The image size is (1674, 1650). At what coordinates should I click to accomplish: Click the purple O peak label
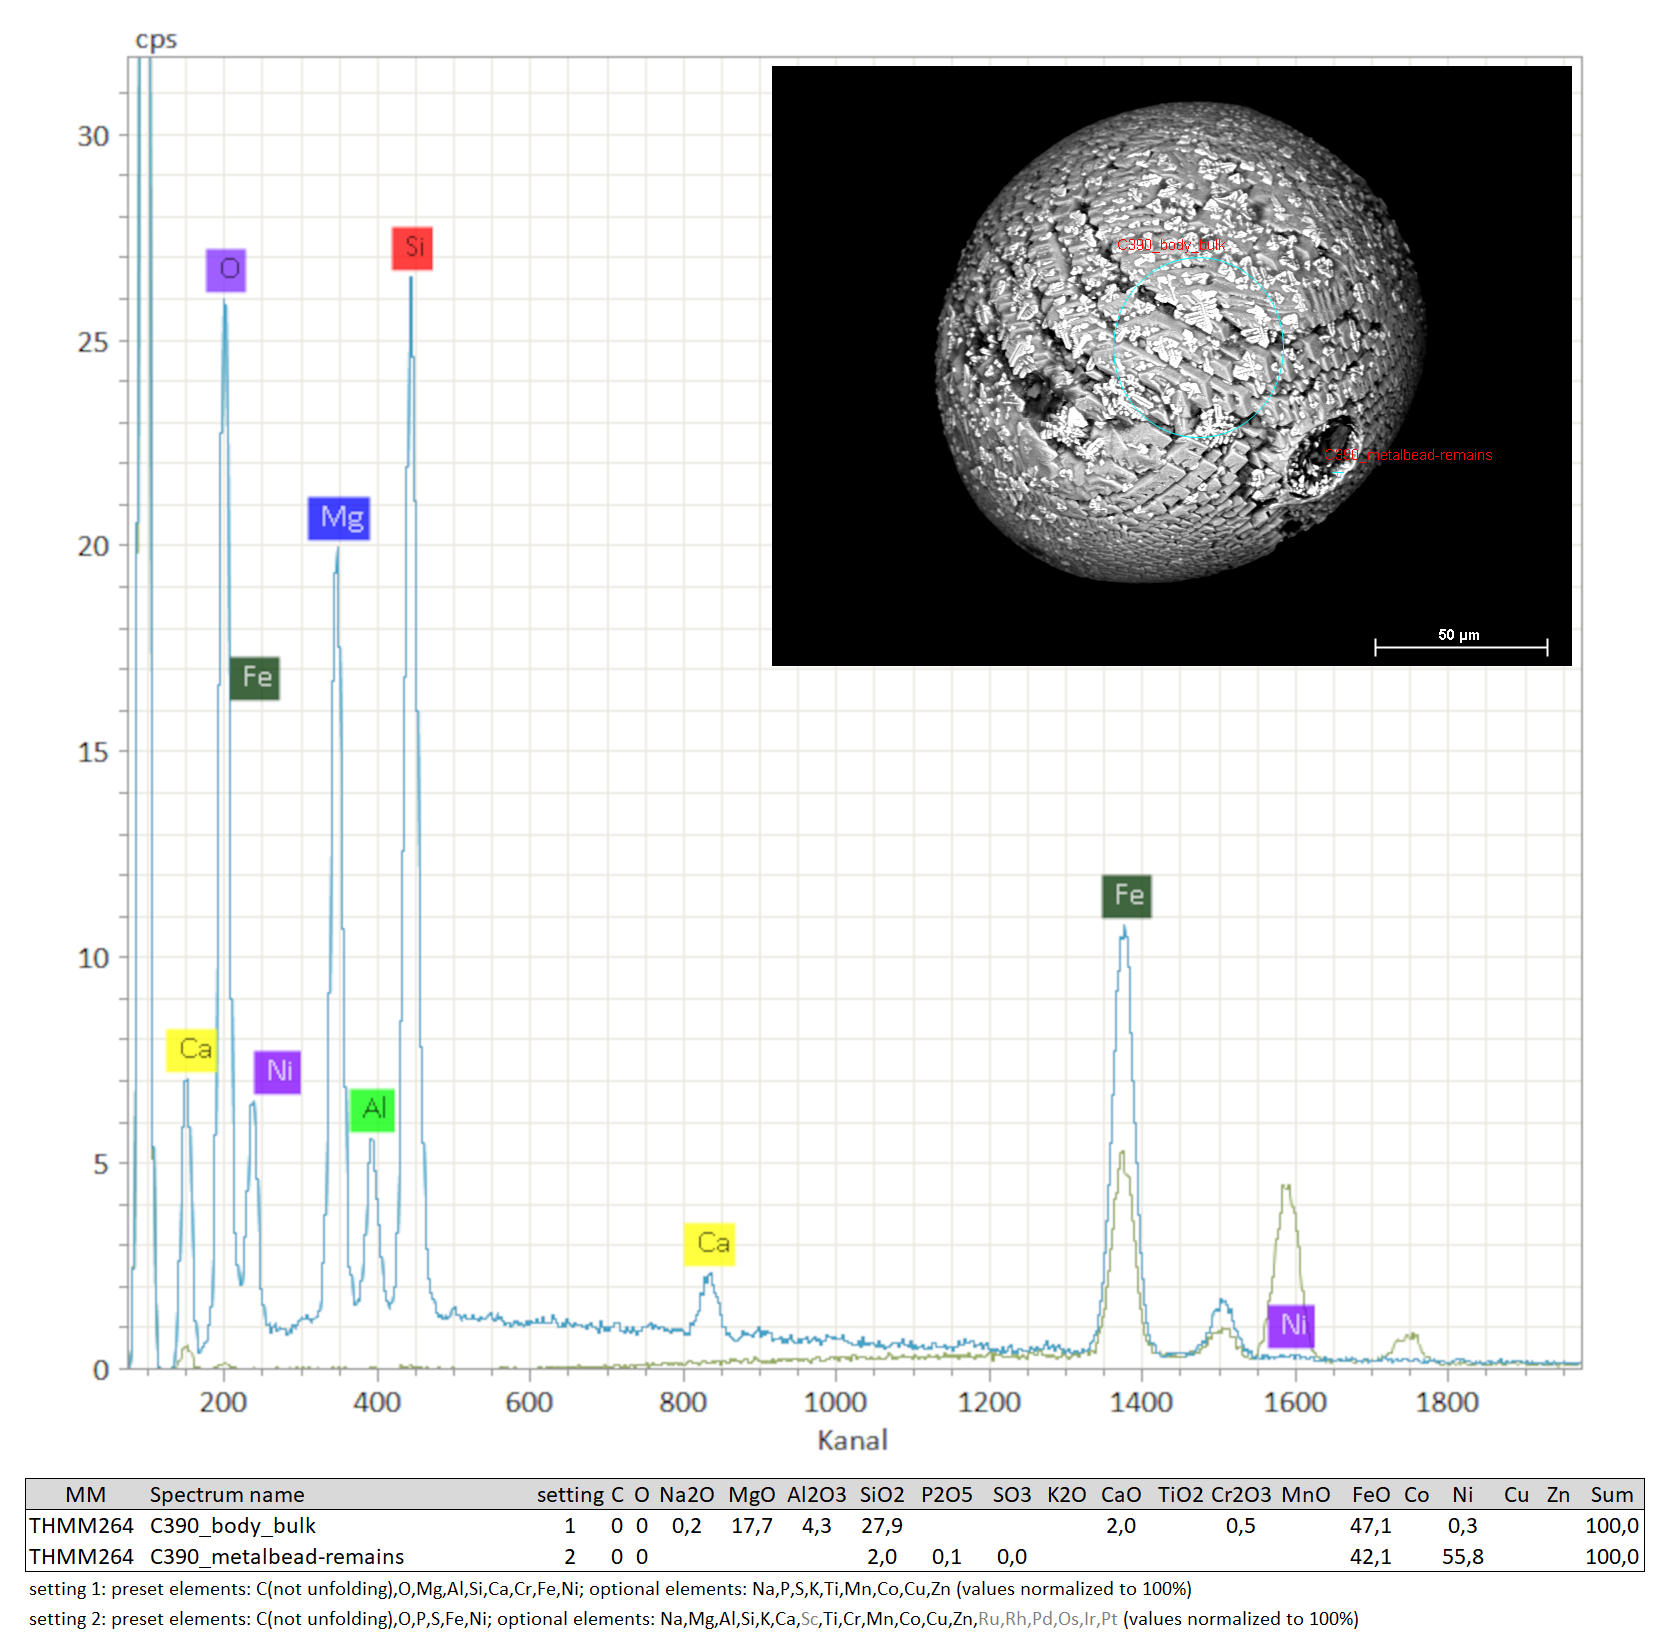[x=226, y=270]
